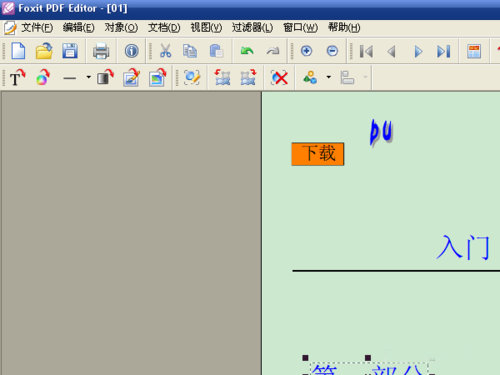Show document info with the blue i icon
Screen dimensions: 500x375
(x=131, y=51)
